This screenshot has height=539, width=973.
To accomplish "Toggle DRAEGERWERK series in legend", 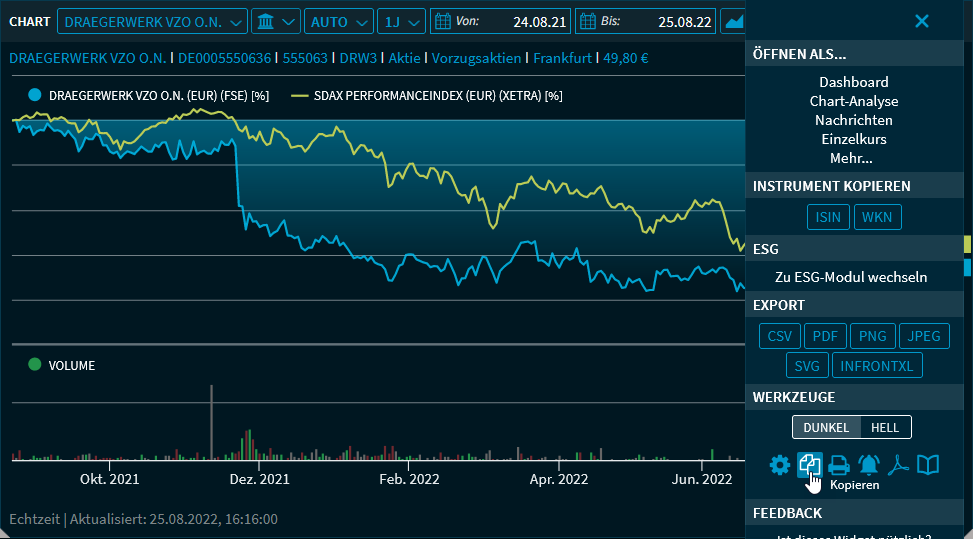I will 35,96.
